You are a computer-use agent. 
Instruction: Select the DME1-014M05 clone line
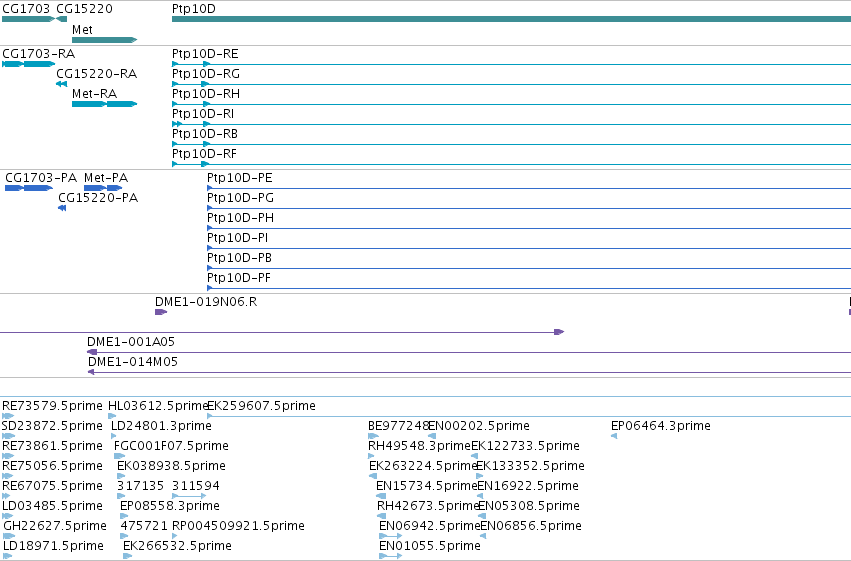pos(469,372)
